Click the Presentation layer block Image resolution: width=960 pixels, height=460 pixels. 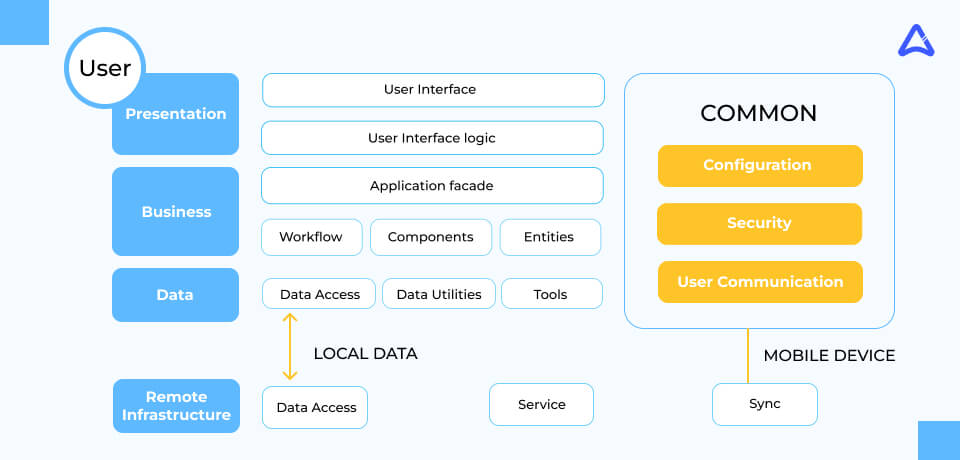(176, 114)
